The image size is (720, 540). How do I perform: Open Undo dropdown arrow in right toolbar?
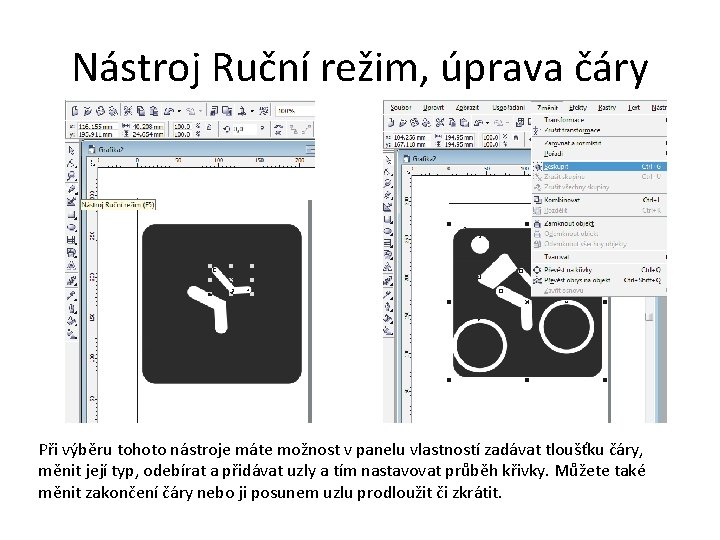click(x=487, y=123)
